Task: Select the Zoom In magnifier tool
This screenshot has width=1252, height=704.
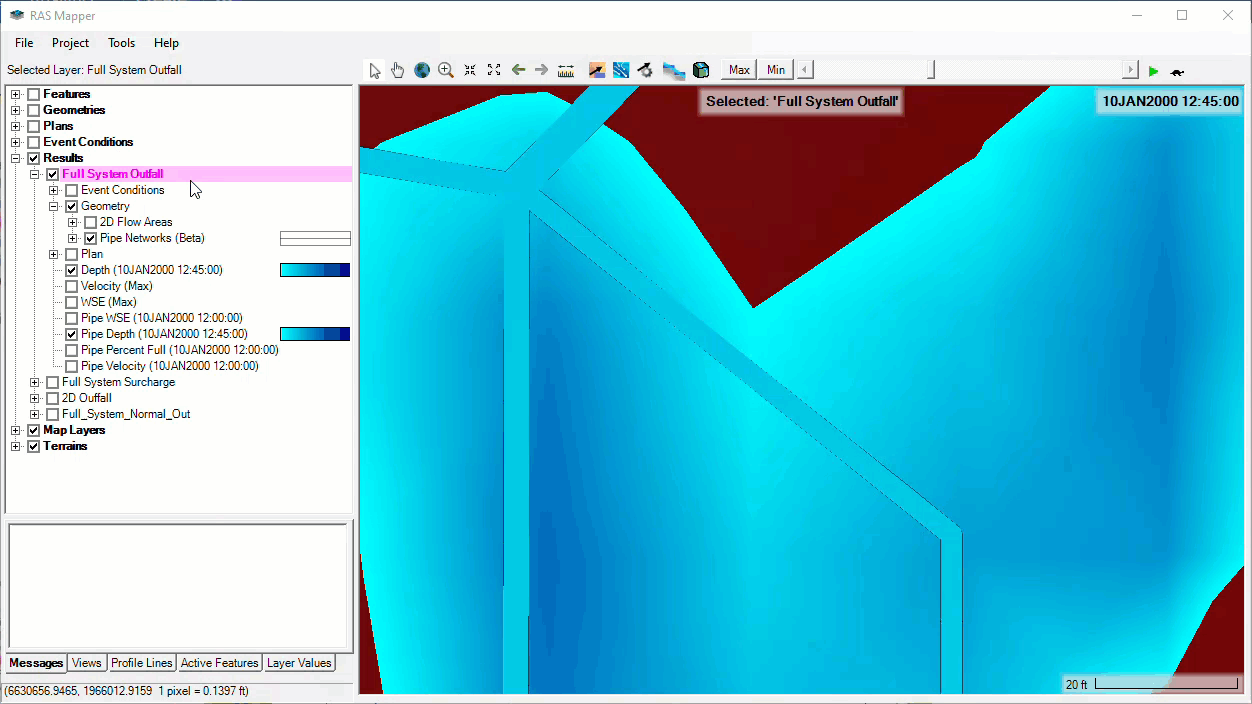Action: point(446,70)
